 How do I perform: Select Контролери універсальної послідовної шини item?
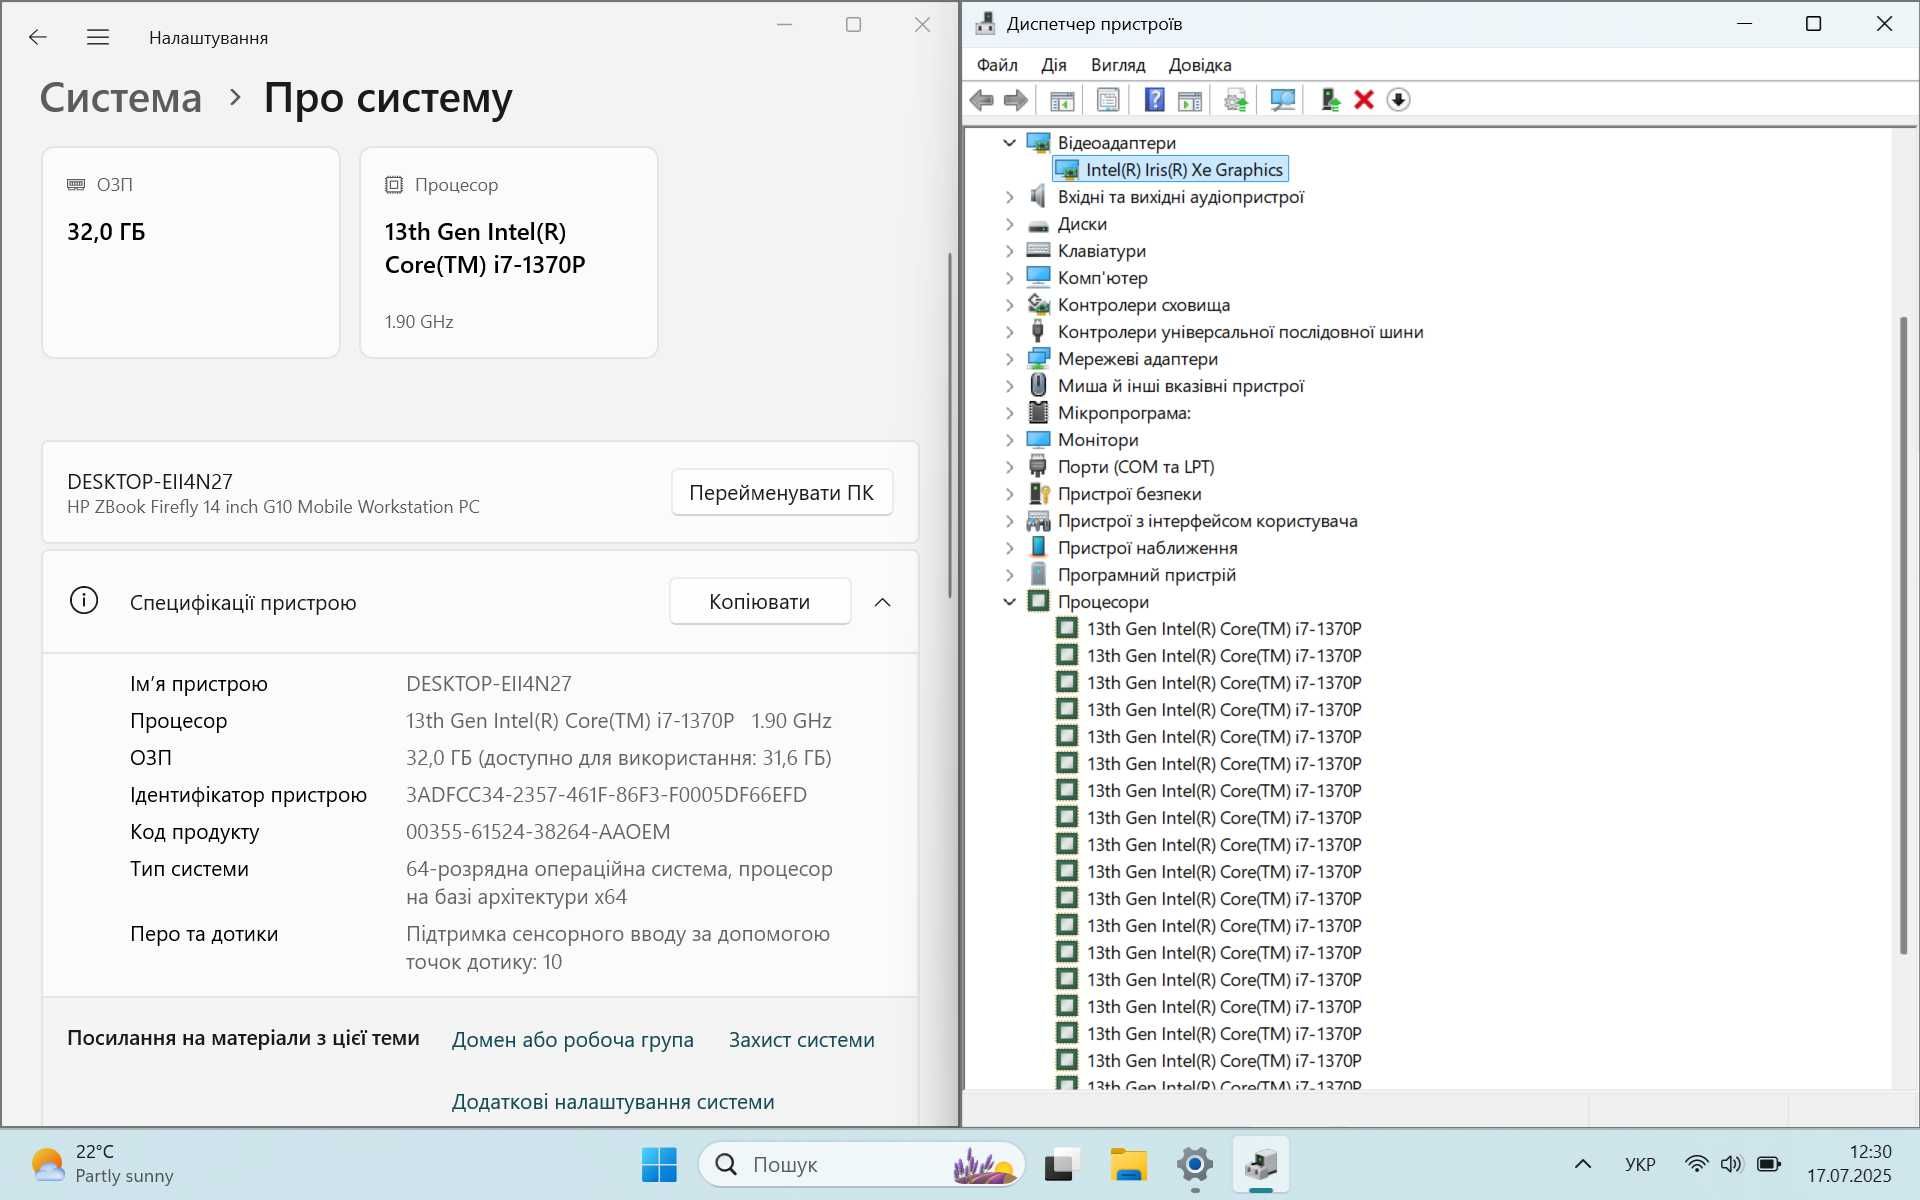(1240, 332)
